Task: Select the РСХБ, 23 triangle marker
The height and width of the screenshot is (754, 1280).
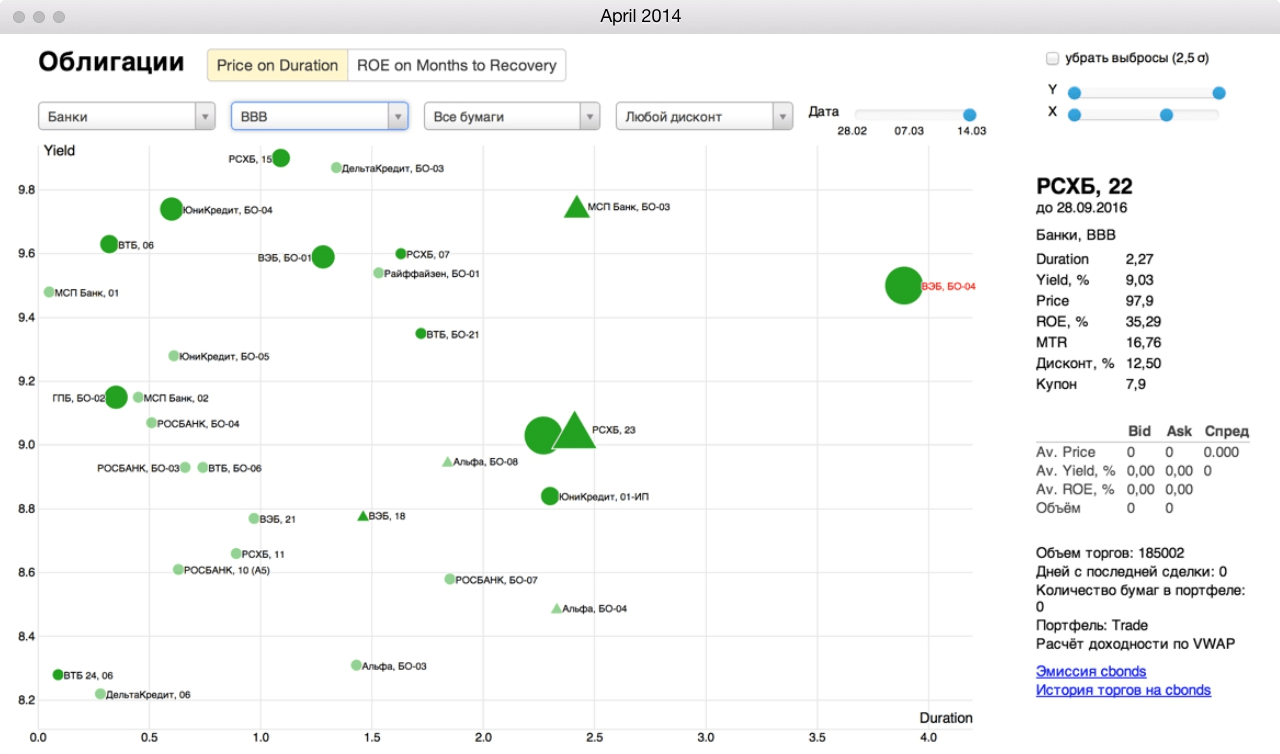Action: (x=574, y=431)
